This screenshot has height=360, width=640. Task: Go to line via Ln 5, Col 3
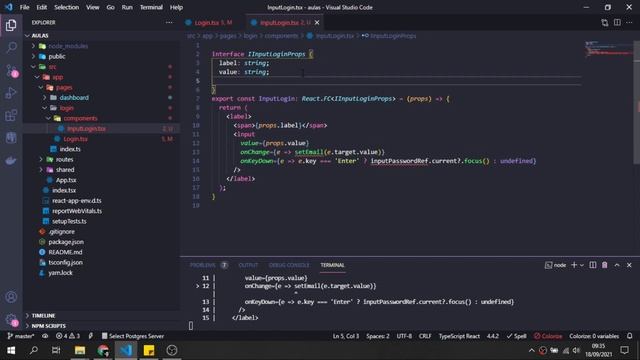[346, 336]
